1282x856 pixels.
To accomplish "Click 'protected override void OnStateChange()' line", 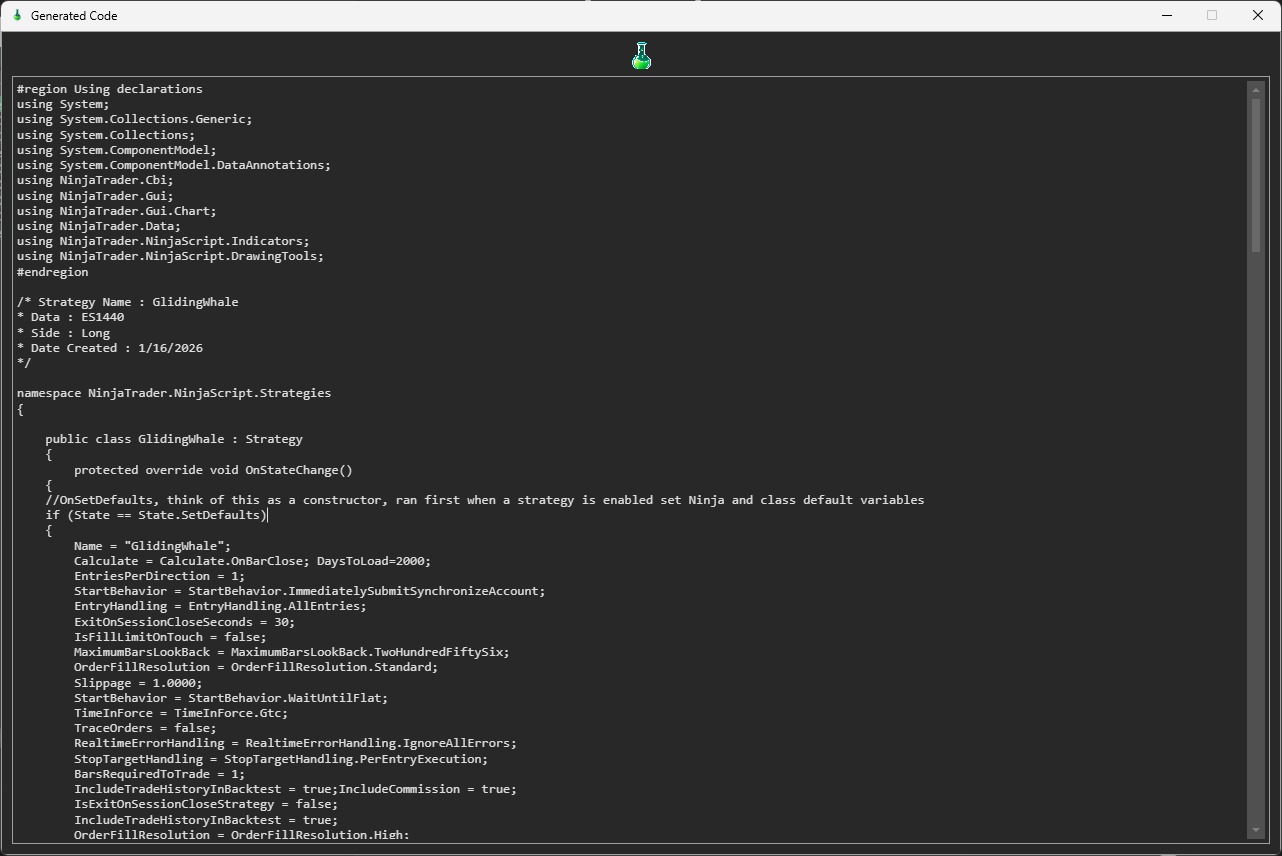I will click(213, 470).
